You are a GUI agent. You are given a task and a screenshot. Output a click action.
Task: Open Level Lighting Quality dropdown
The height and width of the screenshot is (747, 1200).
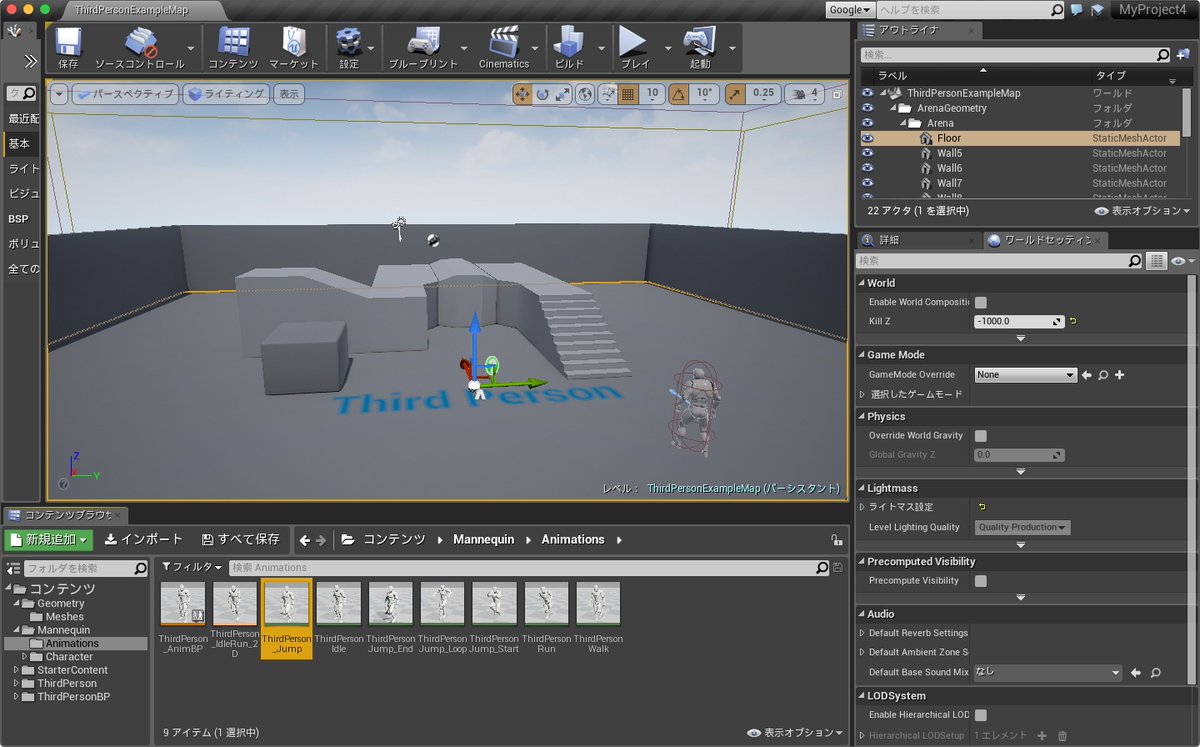1022,527
